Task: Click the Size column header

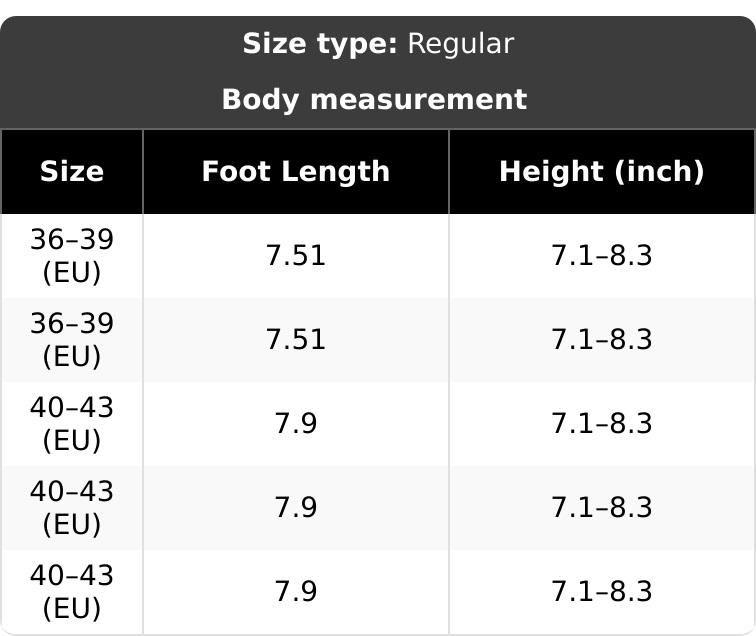Action: tap(72, 172)
